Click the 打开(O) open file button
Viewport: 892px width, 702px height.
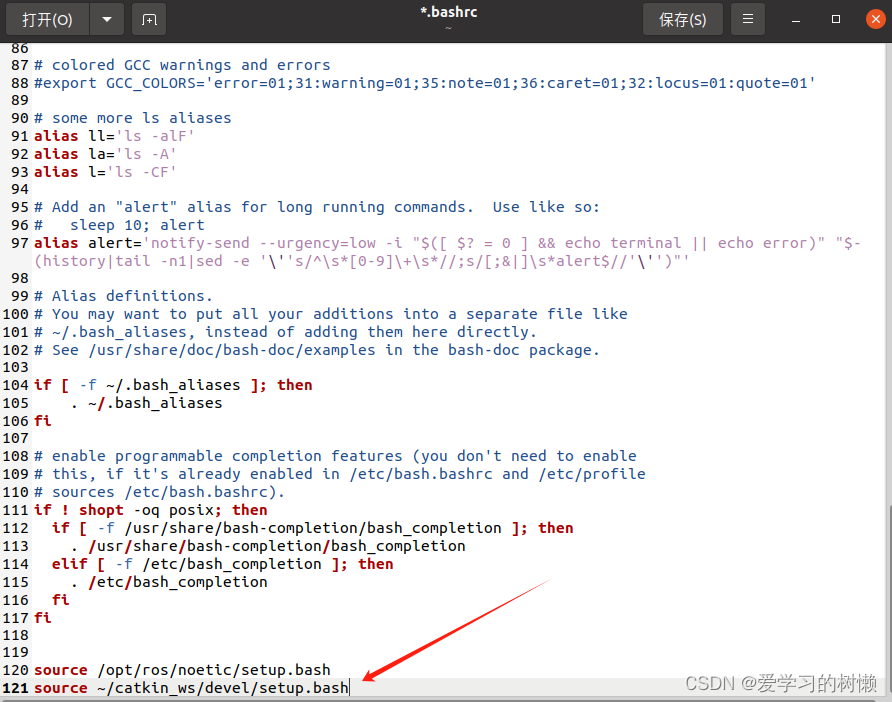(47, 19)
